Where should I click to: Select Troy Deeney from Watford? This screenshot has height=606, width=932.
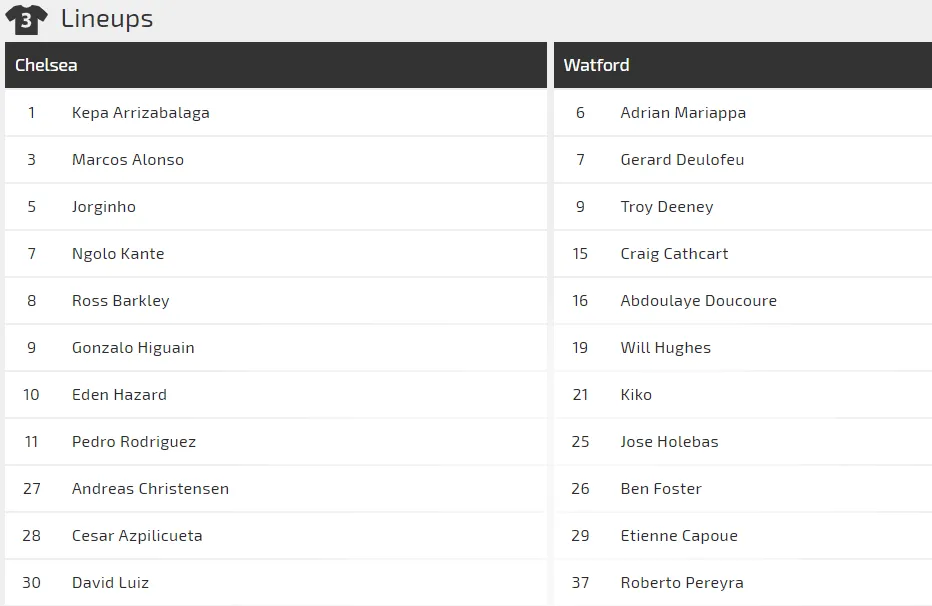pos(667,207)
